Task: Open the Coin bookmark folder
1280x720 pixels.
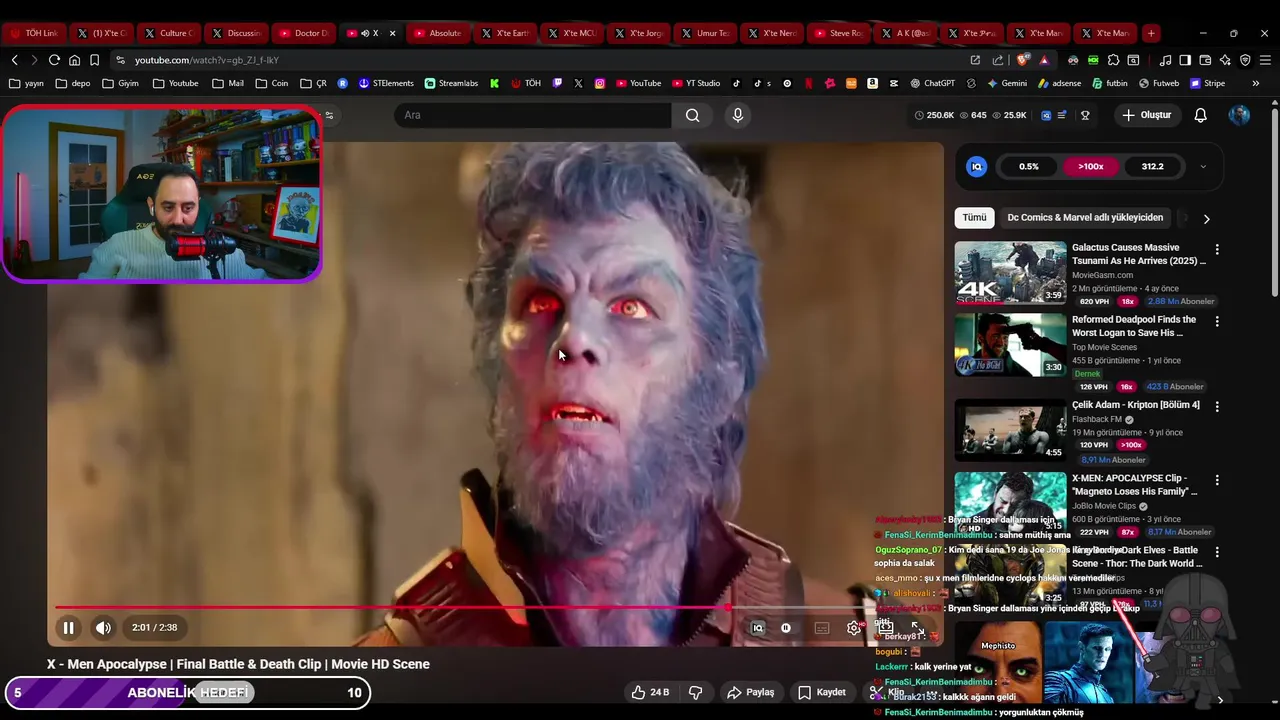Action: point(271,83)
